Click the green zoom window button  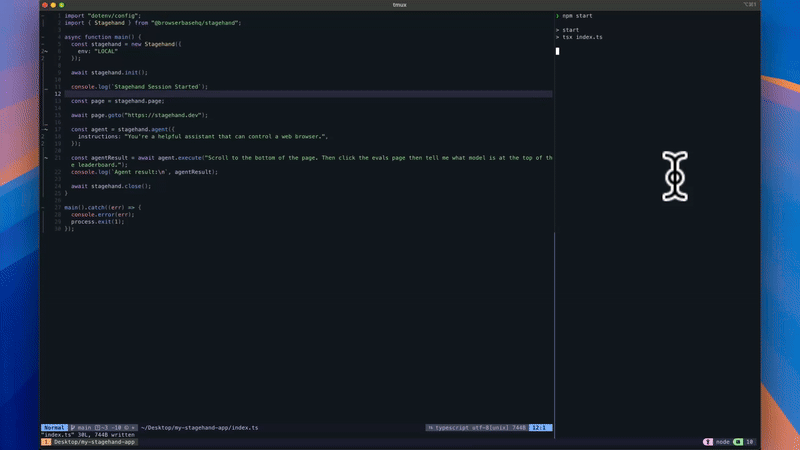62,5
